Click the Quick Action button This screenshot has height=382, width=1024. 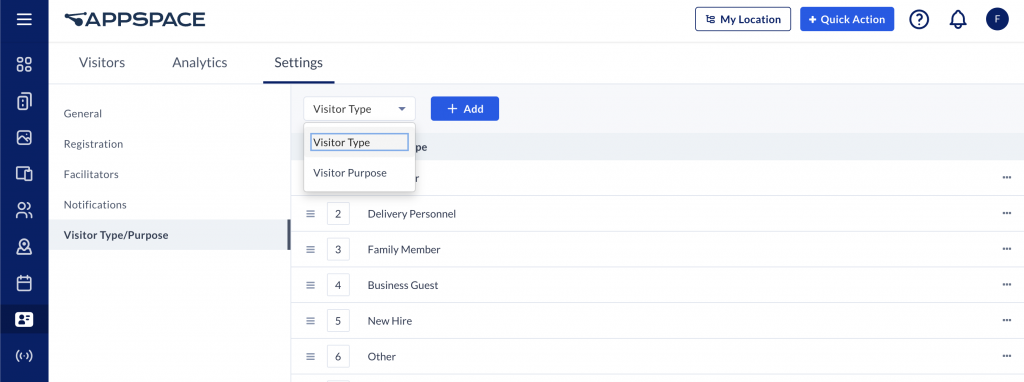point(847,20)
